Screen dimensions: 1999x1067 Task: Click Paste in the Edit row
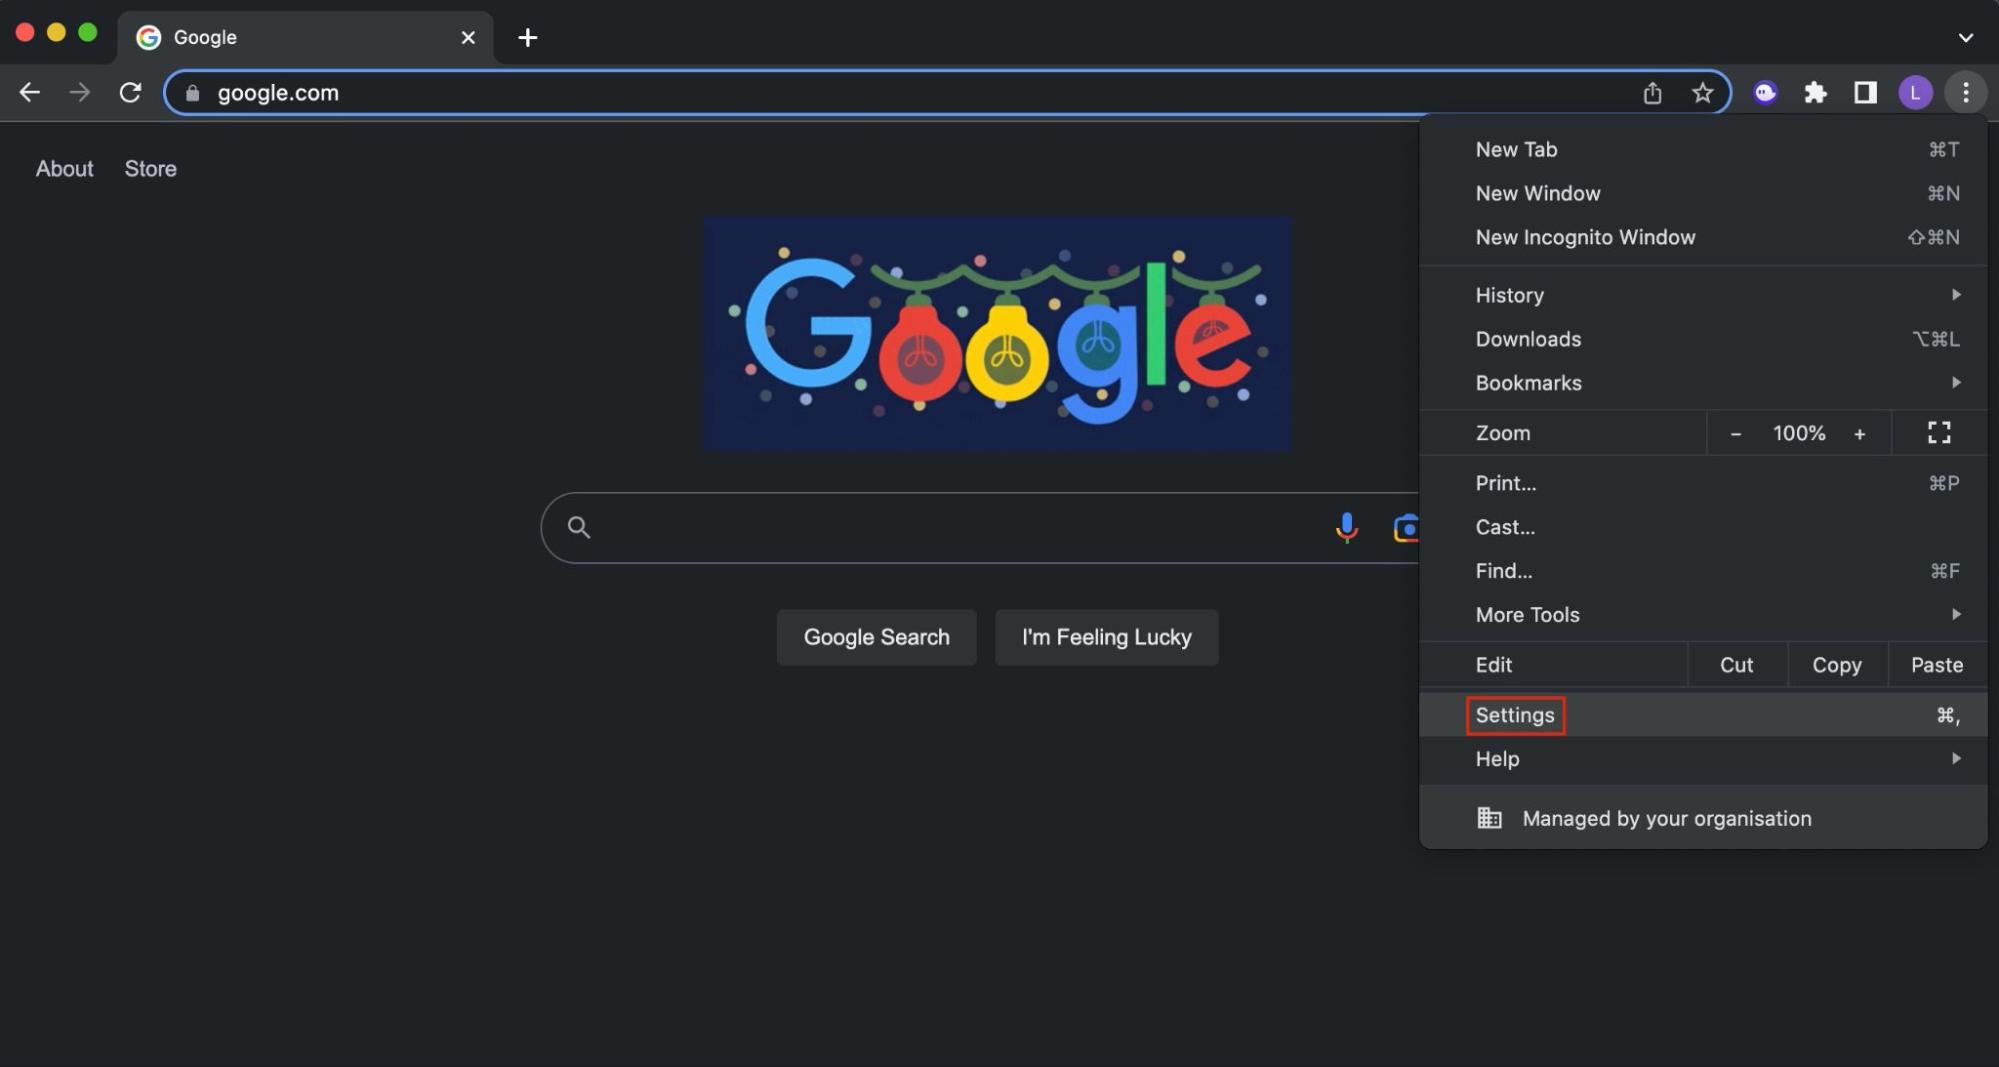coord(1936,664)
